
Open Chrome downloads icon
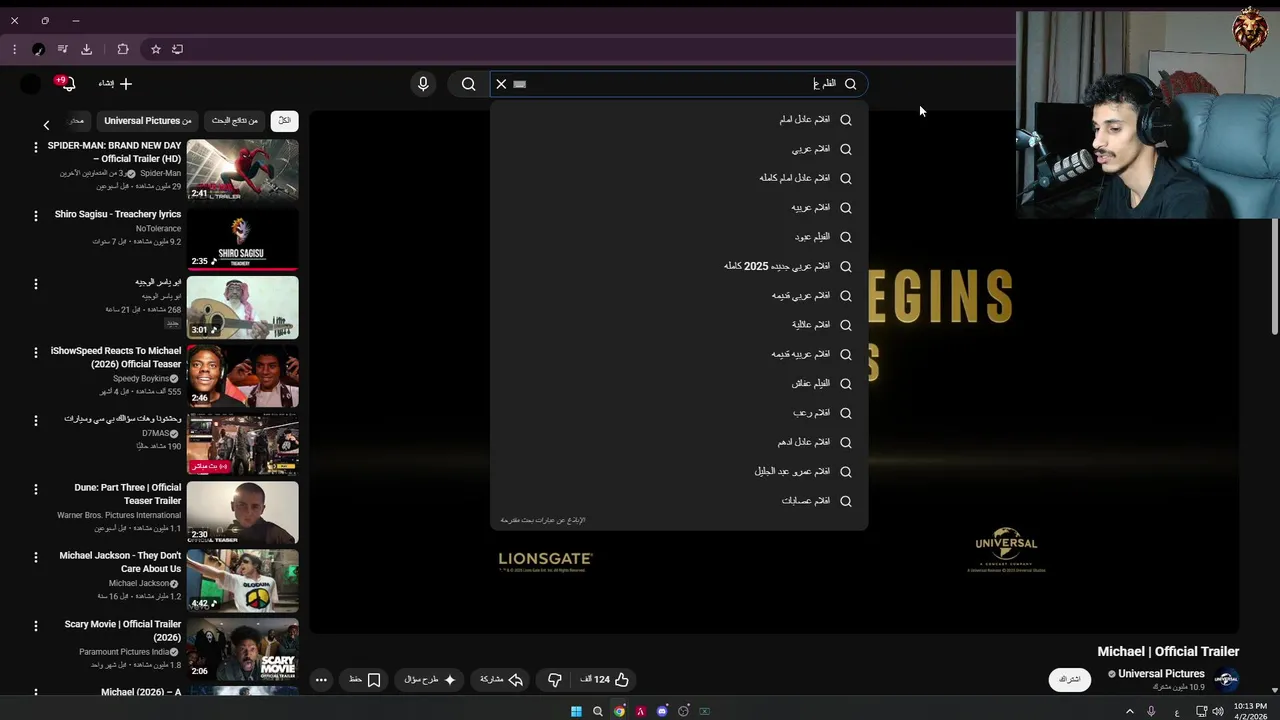(86, 49)
